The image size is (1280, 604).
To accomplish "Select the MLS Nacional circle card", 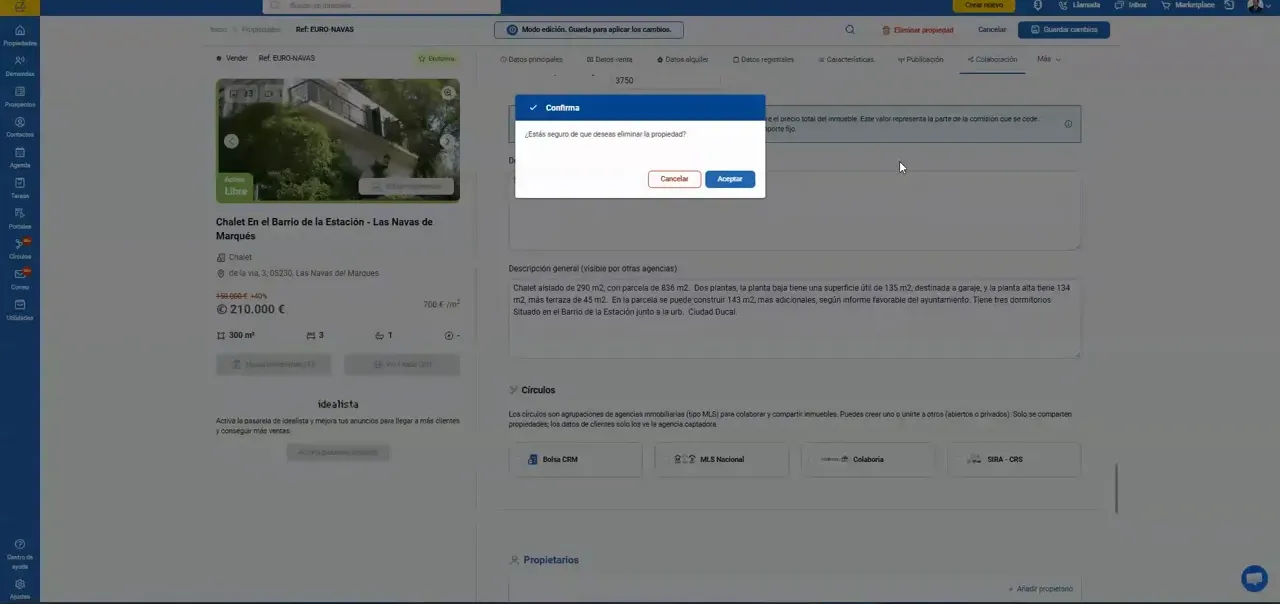I will pos(722,459).
